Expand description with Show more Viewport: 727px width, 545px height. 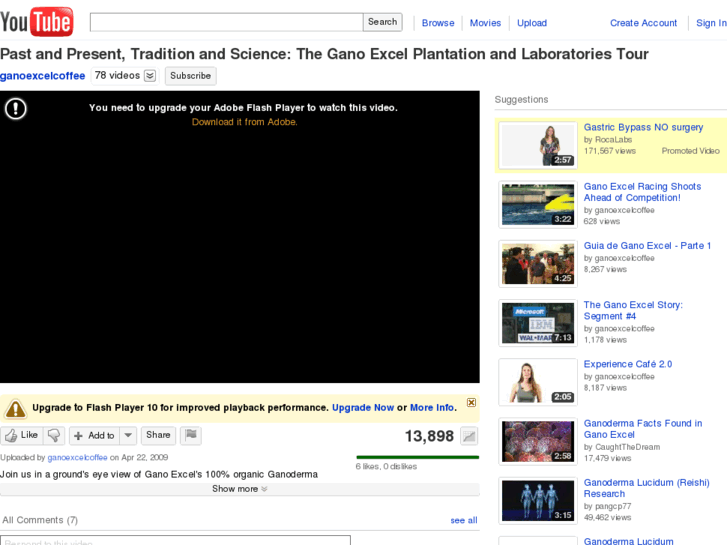(x=240, y=489)
